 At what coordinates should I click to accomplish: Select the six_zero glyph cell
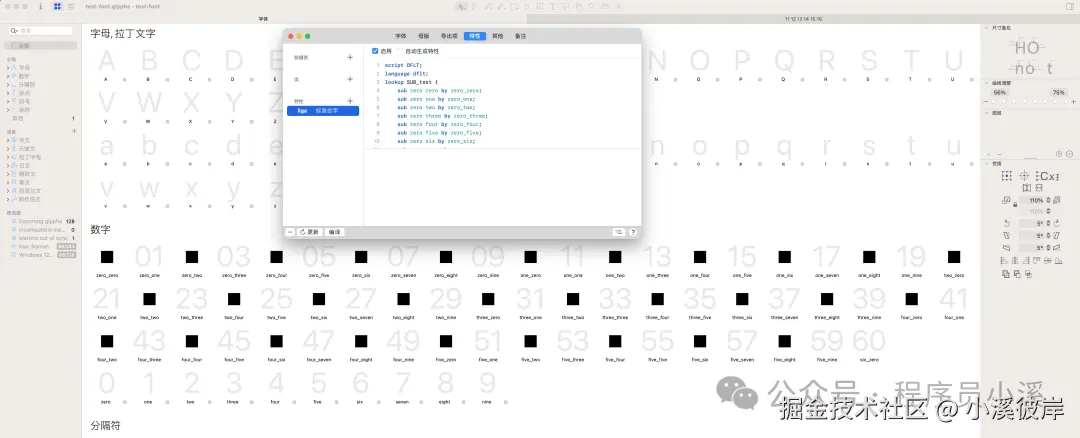pos(869,345)
